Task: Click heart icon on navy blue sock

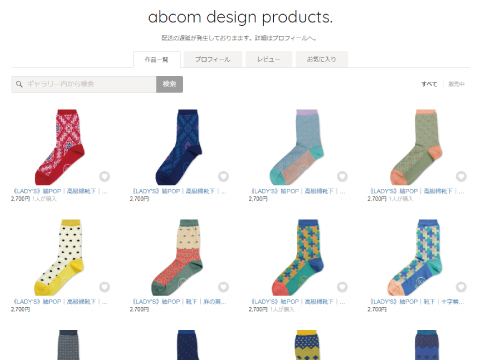Action: pos(223,176)
